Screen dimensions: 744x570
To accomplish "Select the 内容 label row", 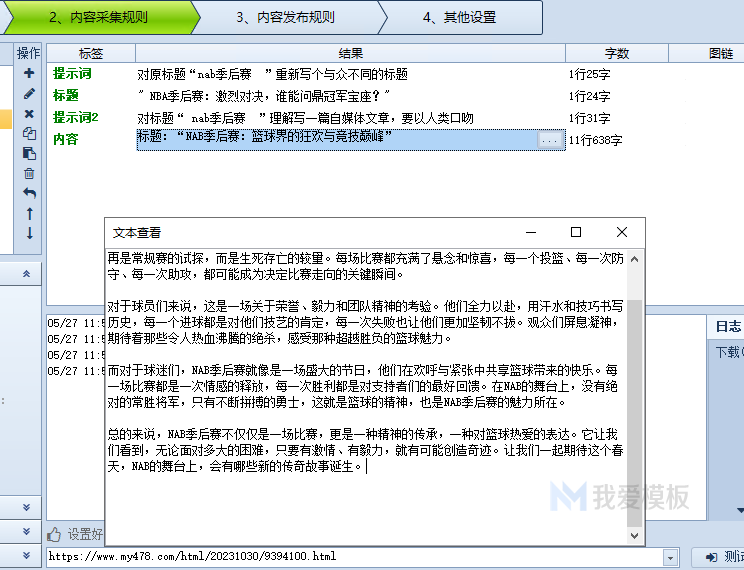I will coord(65,139).
